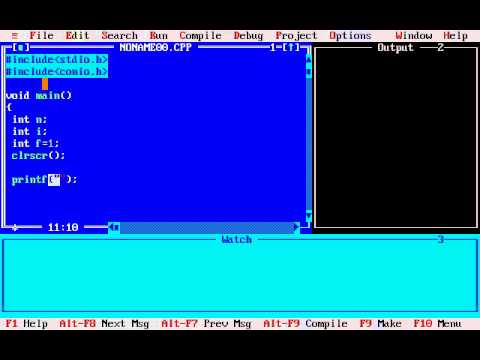
Task: Click the vertical scrollbar position thumb
Action: (309, 72)
